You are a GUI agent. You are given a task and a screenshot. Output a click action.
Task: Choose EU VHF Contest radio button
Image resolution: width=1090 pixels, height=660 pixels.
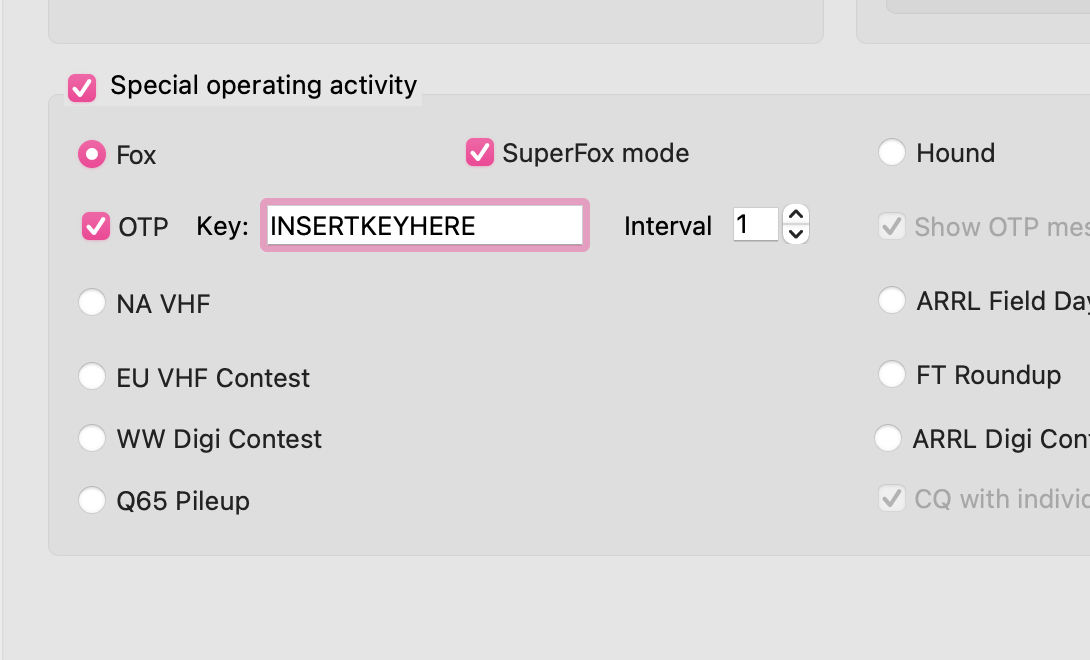92,376
